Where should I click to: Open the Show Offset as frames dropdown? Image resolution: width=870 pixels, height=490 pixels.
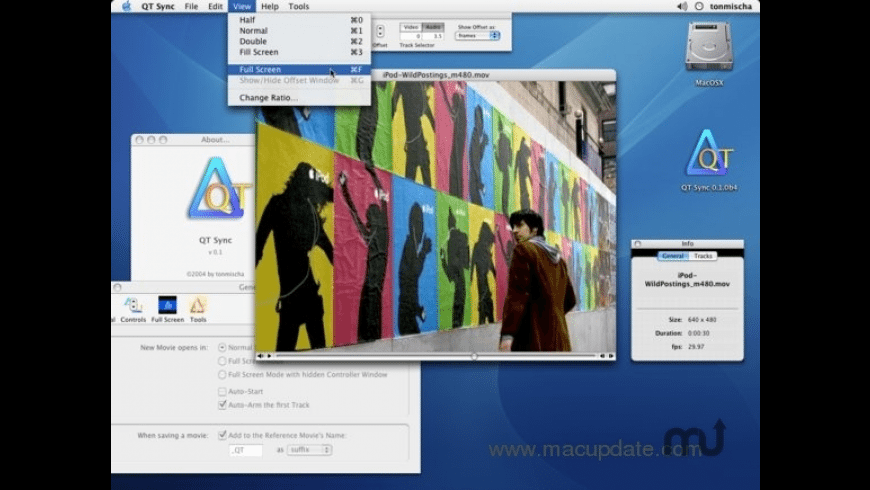point(477,36)
